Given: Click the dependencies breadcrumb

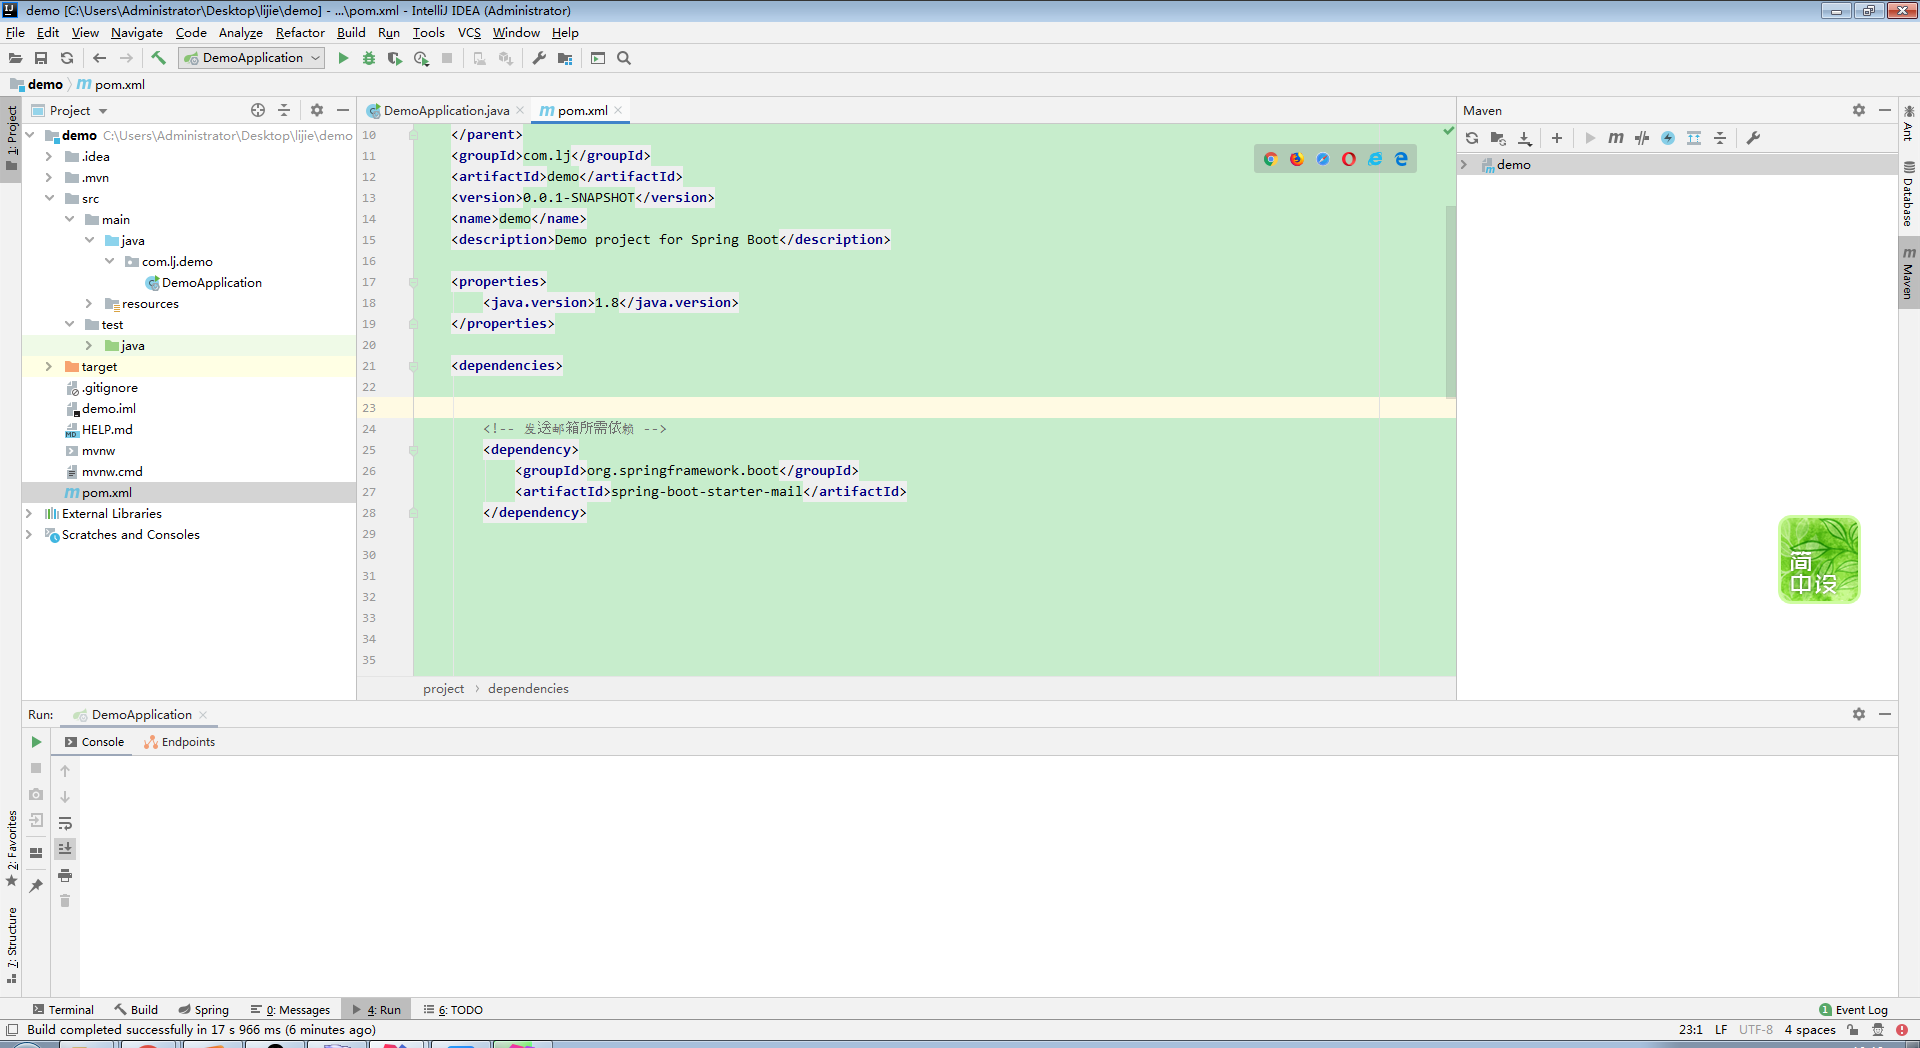Looking at the screenshot, I should coord(528,688).
